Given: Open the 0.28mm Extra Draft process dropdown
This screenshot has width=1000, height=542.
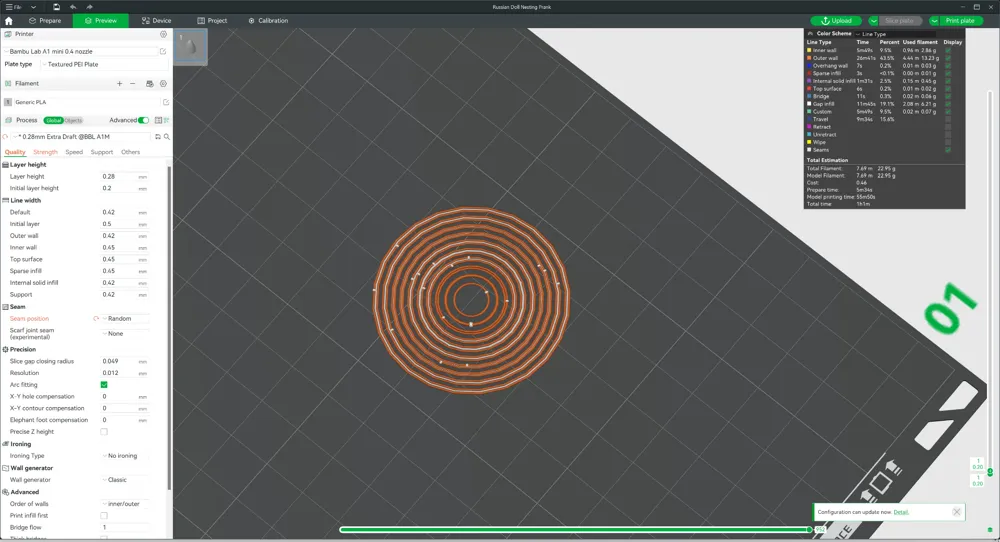Looking at the screenshot, I should tap(82, 136).
